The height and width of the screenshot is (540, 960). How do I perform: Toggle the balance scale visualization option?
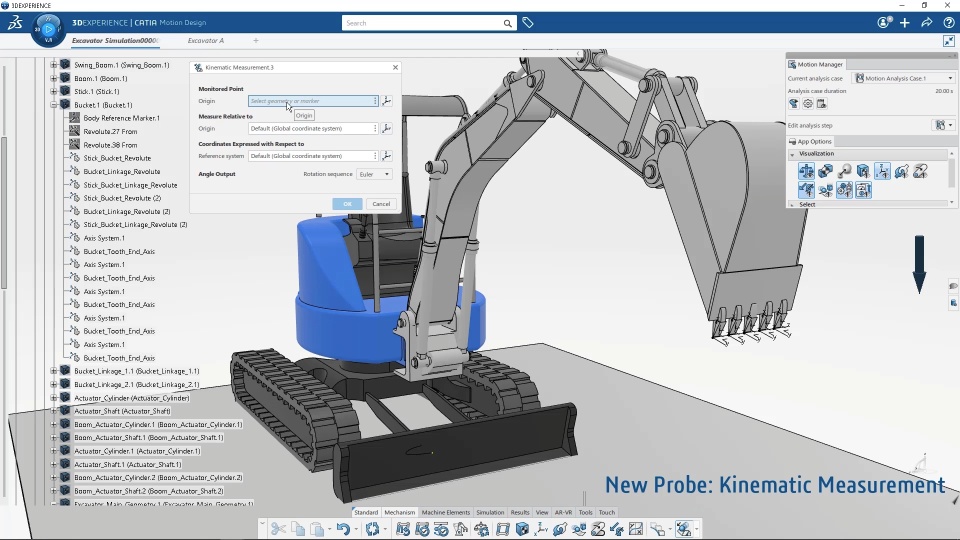[806, 171]
